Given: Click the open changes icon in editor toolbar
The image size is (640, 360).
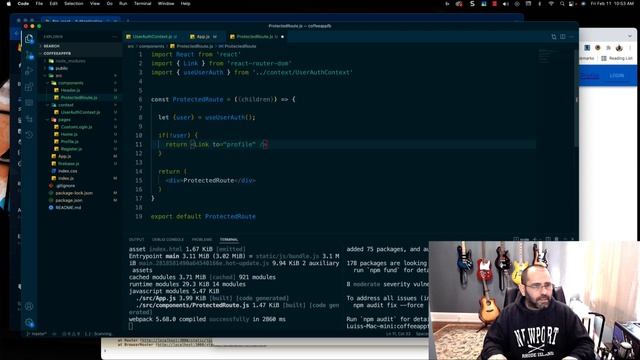Looking at the screenshot, I should click(x=554, y=37).
